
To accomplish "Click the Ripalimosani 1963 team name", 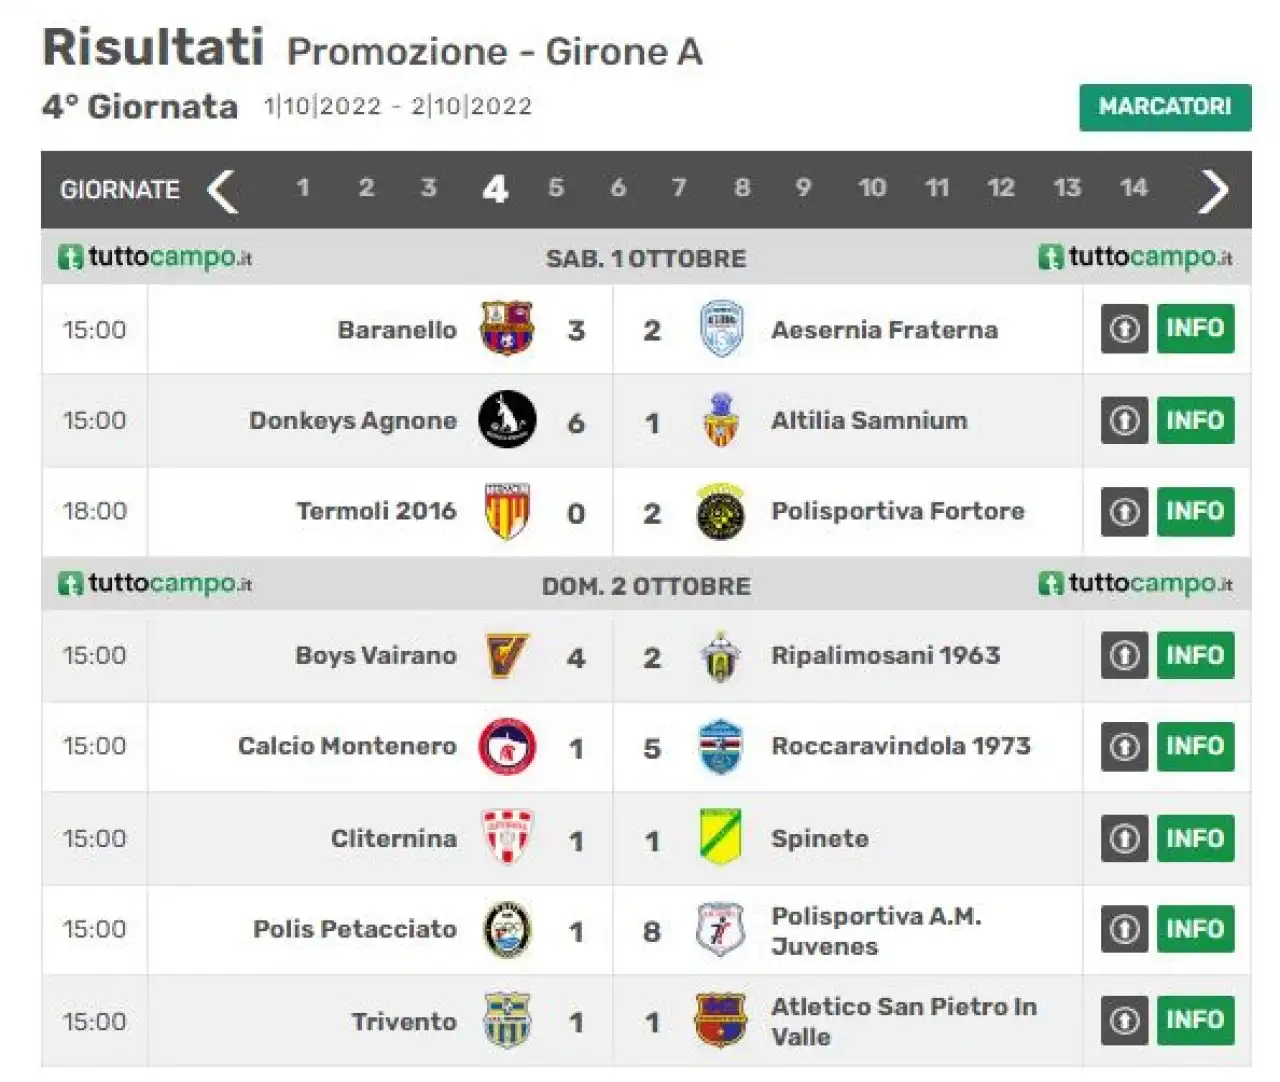I will tap(885, 656).
